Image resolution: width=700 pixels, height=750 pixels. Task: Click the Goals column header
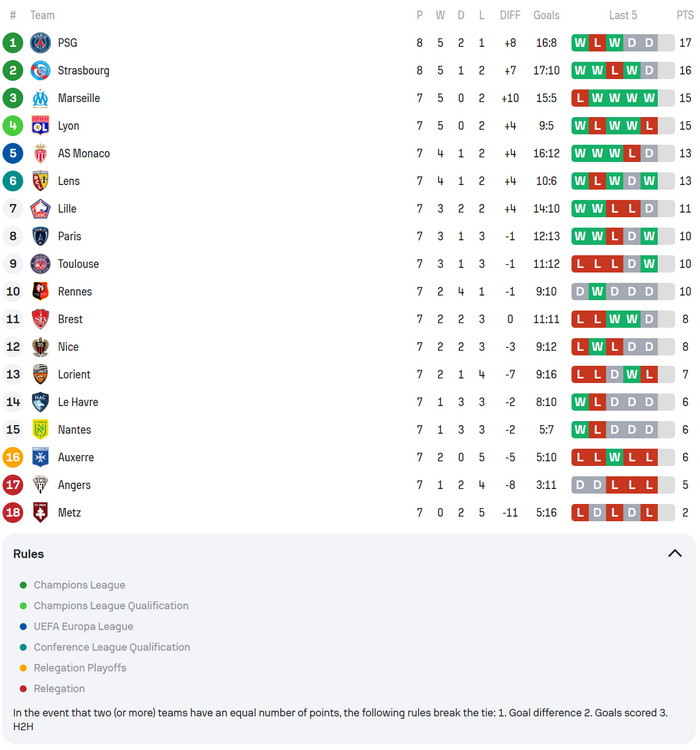click(x=546, y=15)
